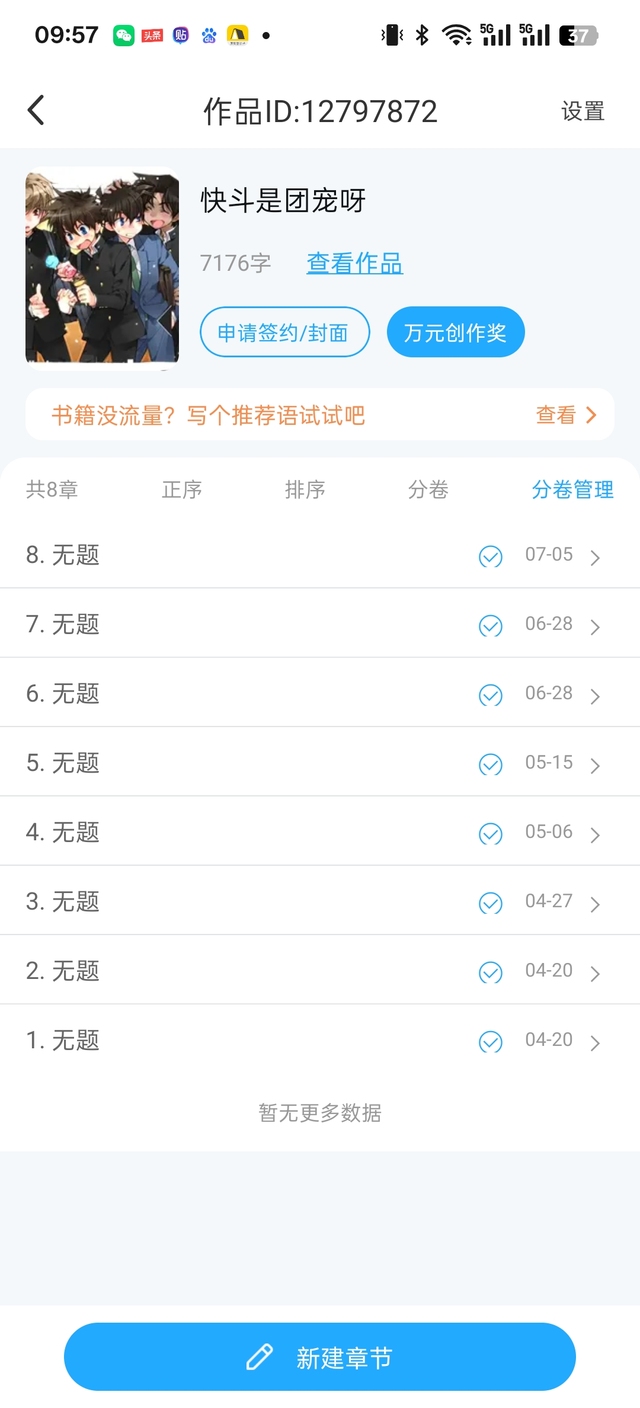Screen dimensions: 640x1408
Task: Tap the vibrate mode status icon
Action: 391,35
